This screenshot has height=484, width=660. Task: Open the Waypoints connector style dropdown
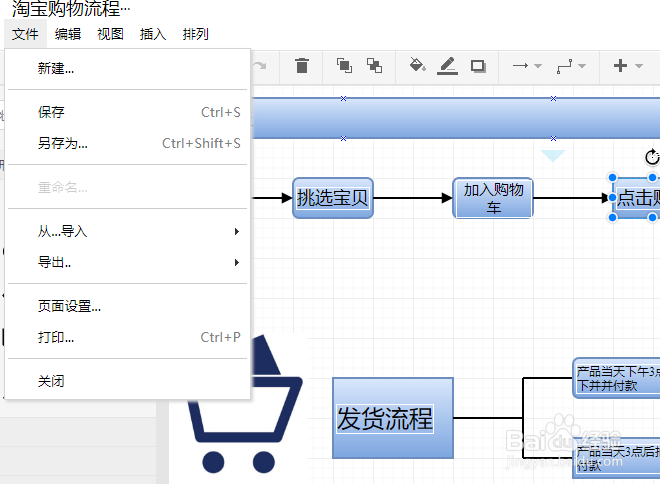click(571, 66)
